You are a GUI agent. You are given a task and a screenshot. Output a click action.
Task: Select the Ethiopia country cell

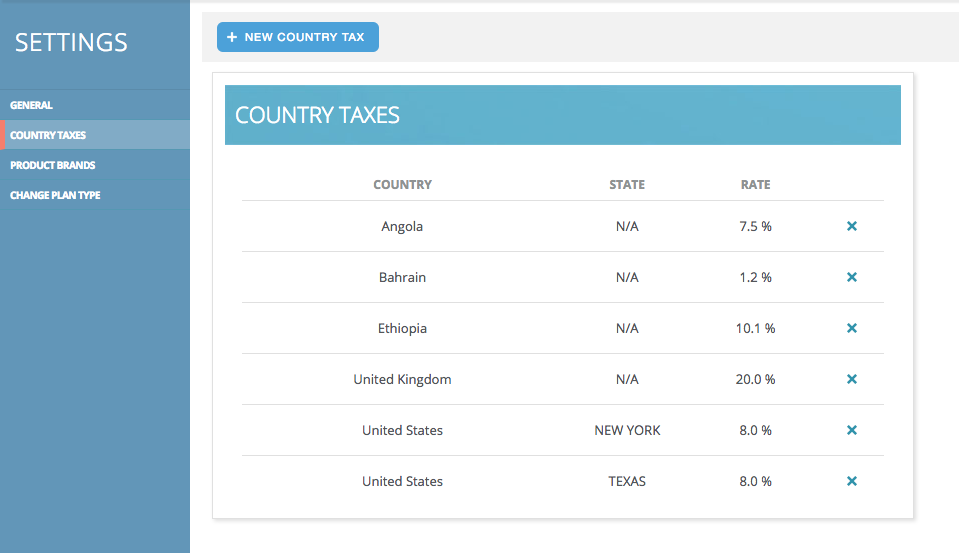[x=402, y=328]
